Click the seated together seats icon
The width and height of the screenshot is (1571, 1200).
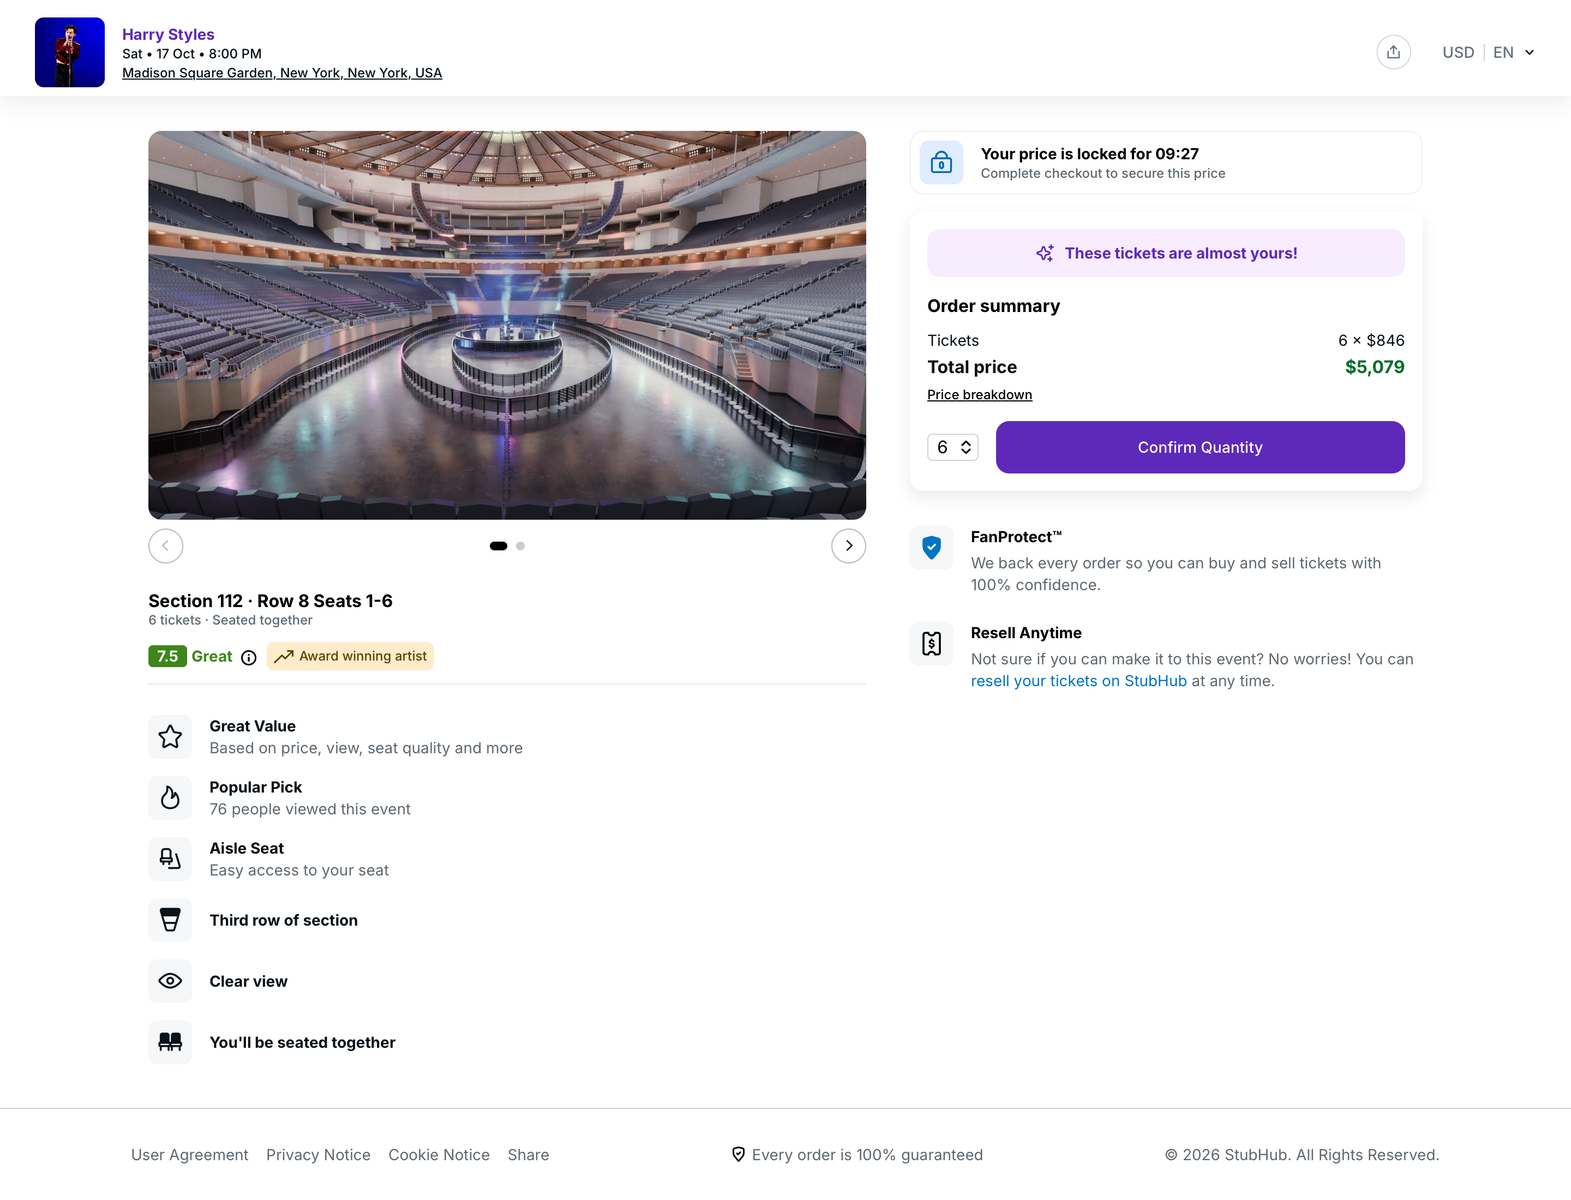click(170, 1042)
